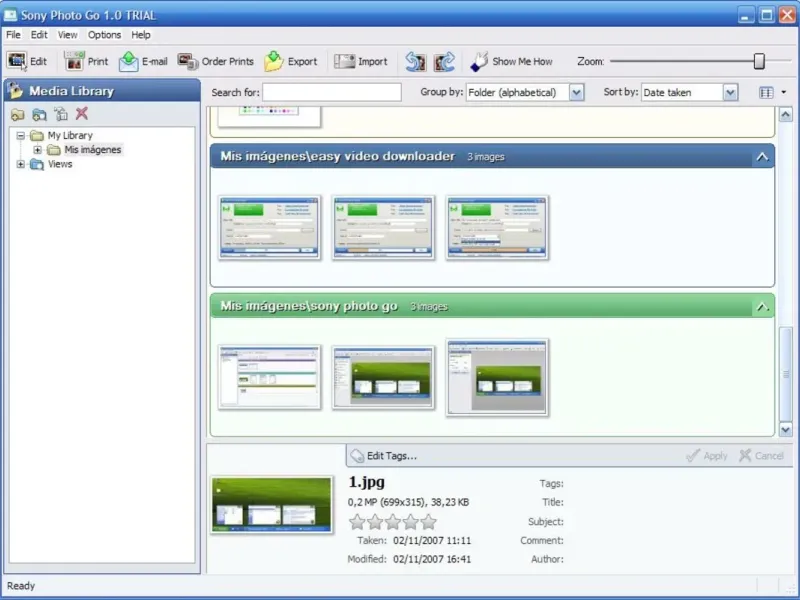Open the view layout dropdown arrow
The height and width of the screenshot is (600, 800).
[x=784, y=92]
